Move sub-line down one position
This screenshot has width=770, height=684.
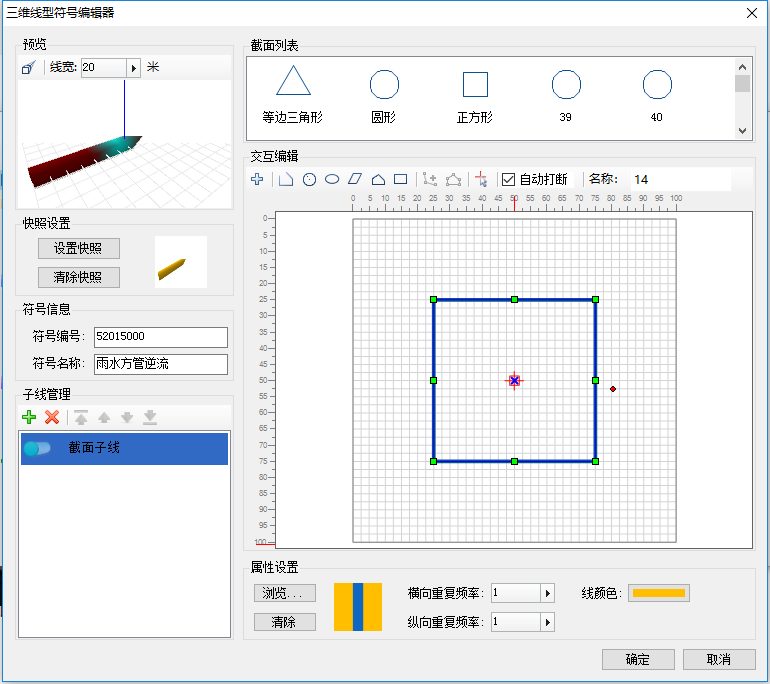pos(127,417)
